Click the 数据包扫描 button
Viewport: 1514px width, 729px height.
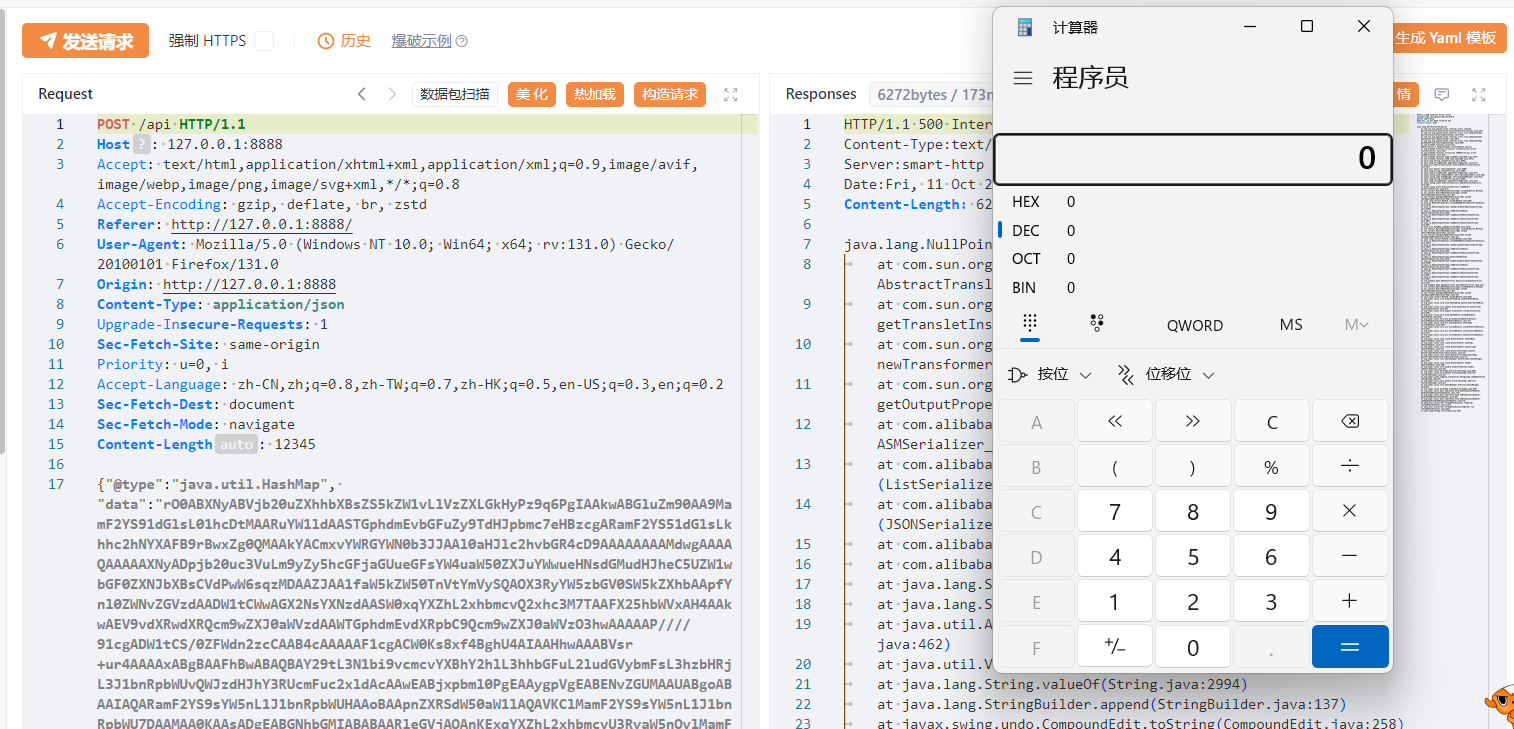point(455,94)
